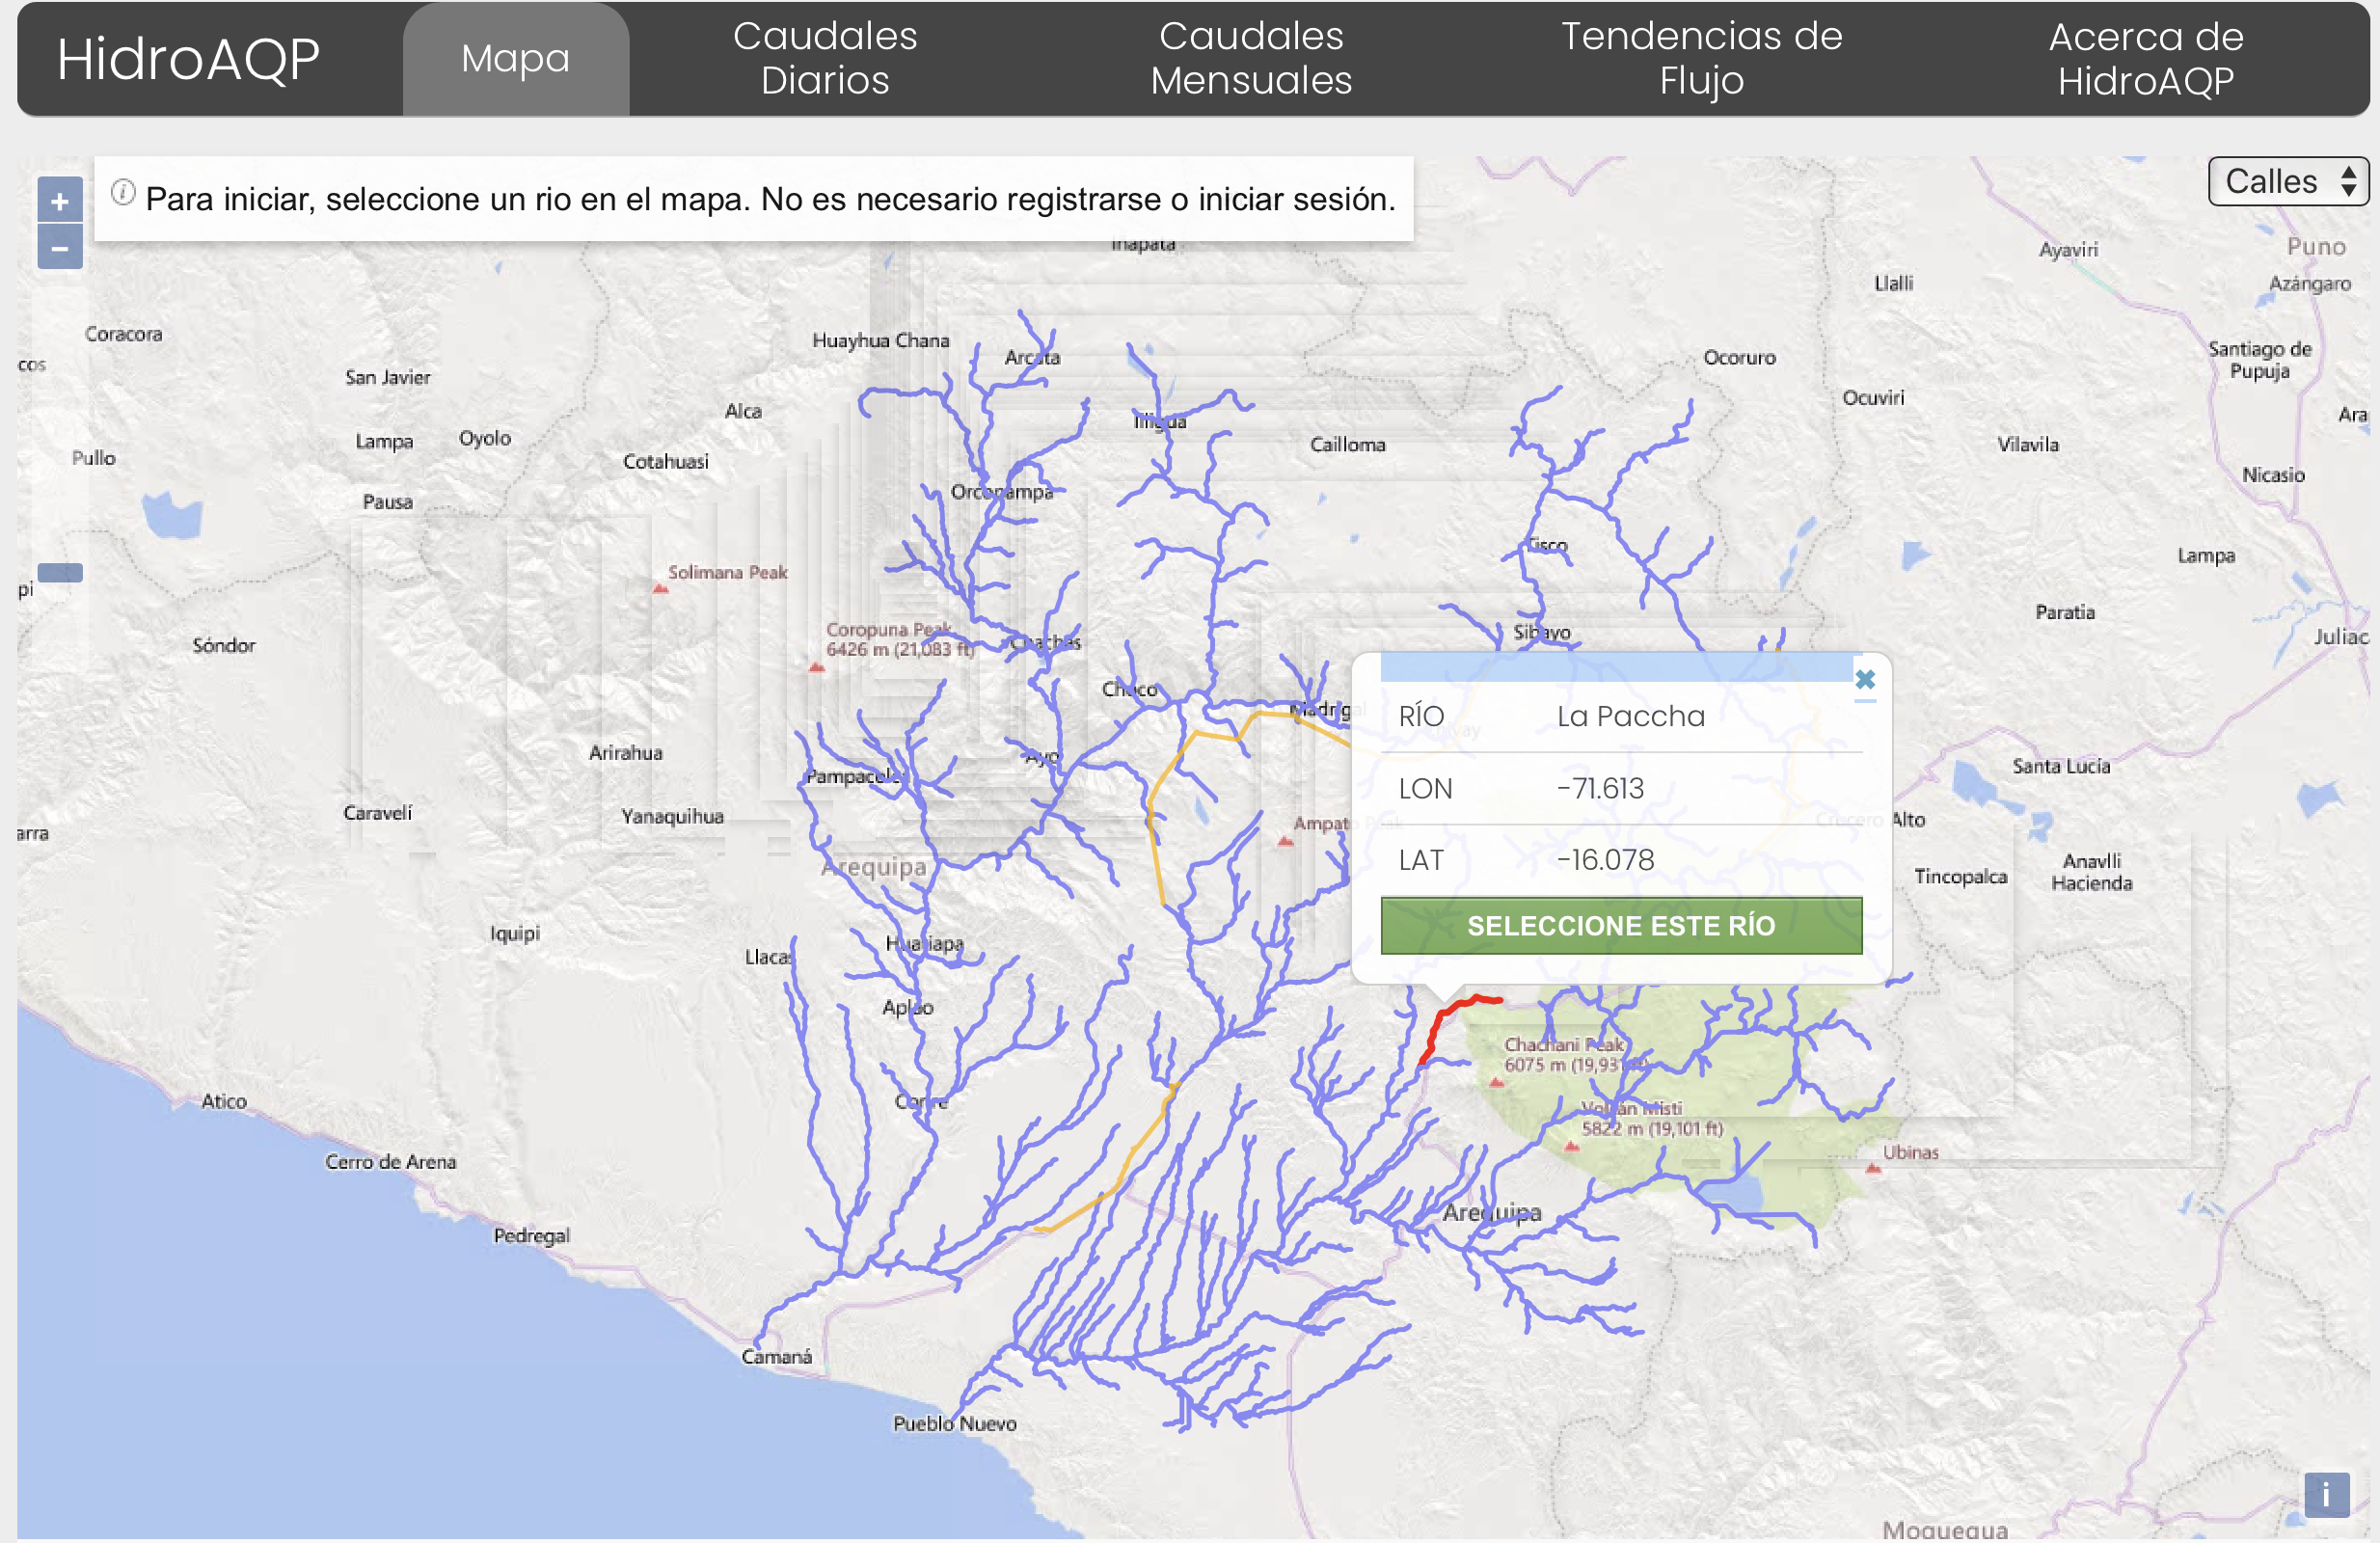2380x1543 pixels.
Task: Close the La Paccha river popup
Action: coord(1864,680)
